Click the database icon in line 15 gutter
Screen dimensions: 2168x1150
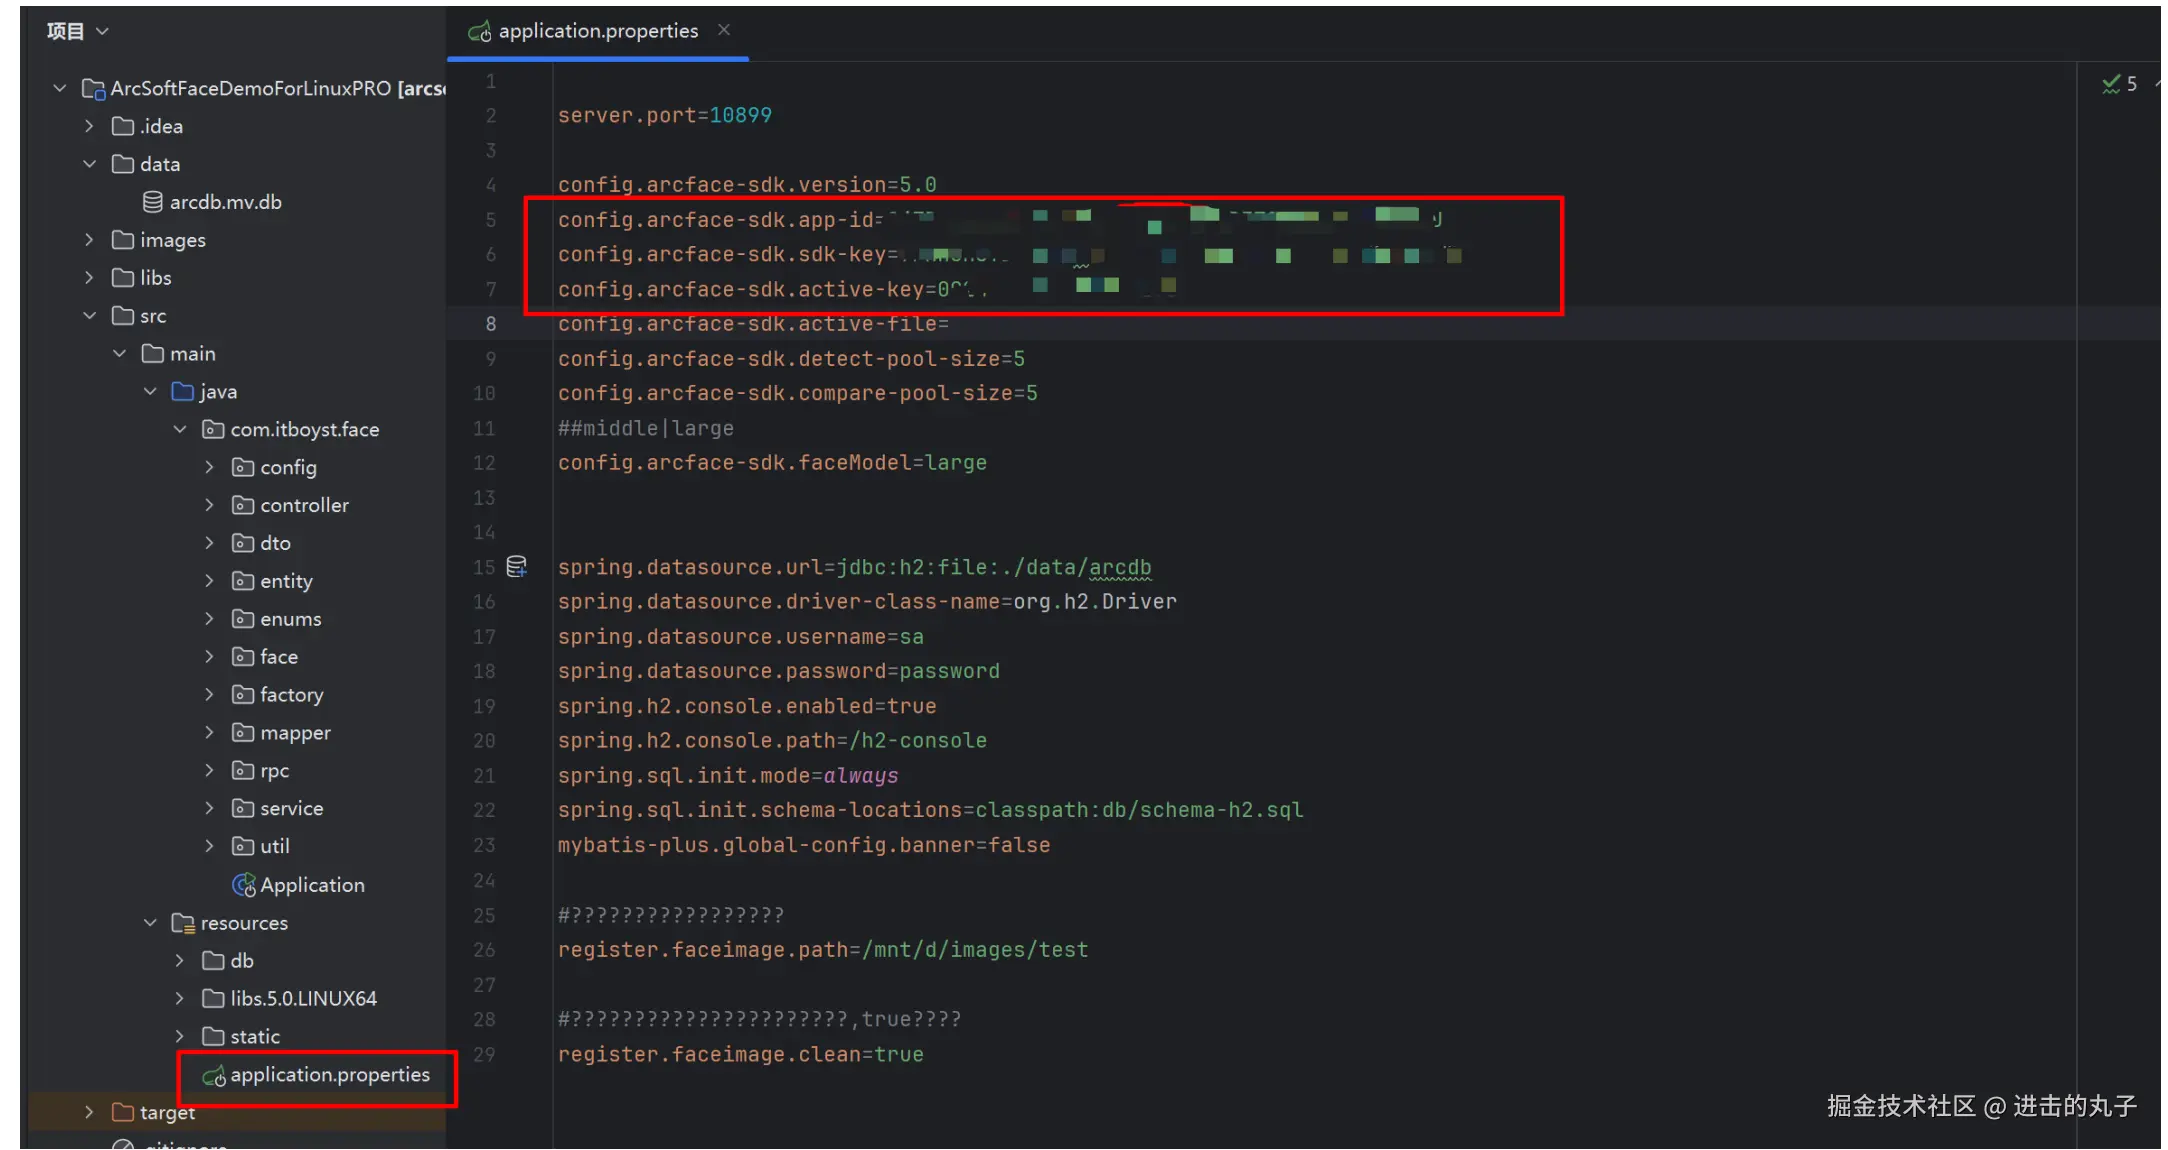click(x=516, y=567)
